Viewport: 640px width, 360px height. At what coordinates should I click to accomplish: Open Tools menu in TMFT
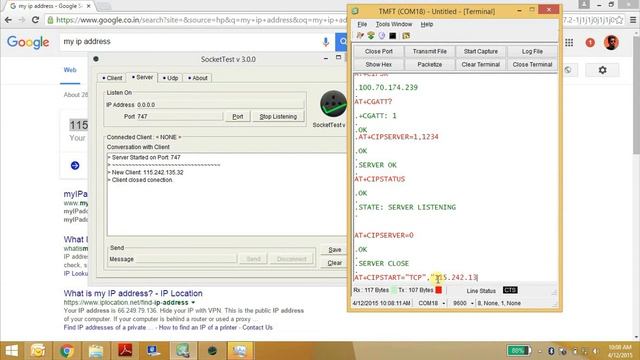382,24
